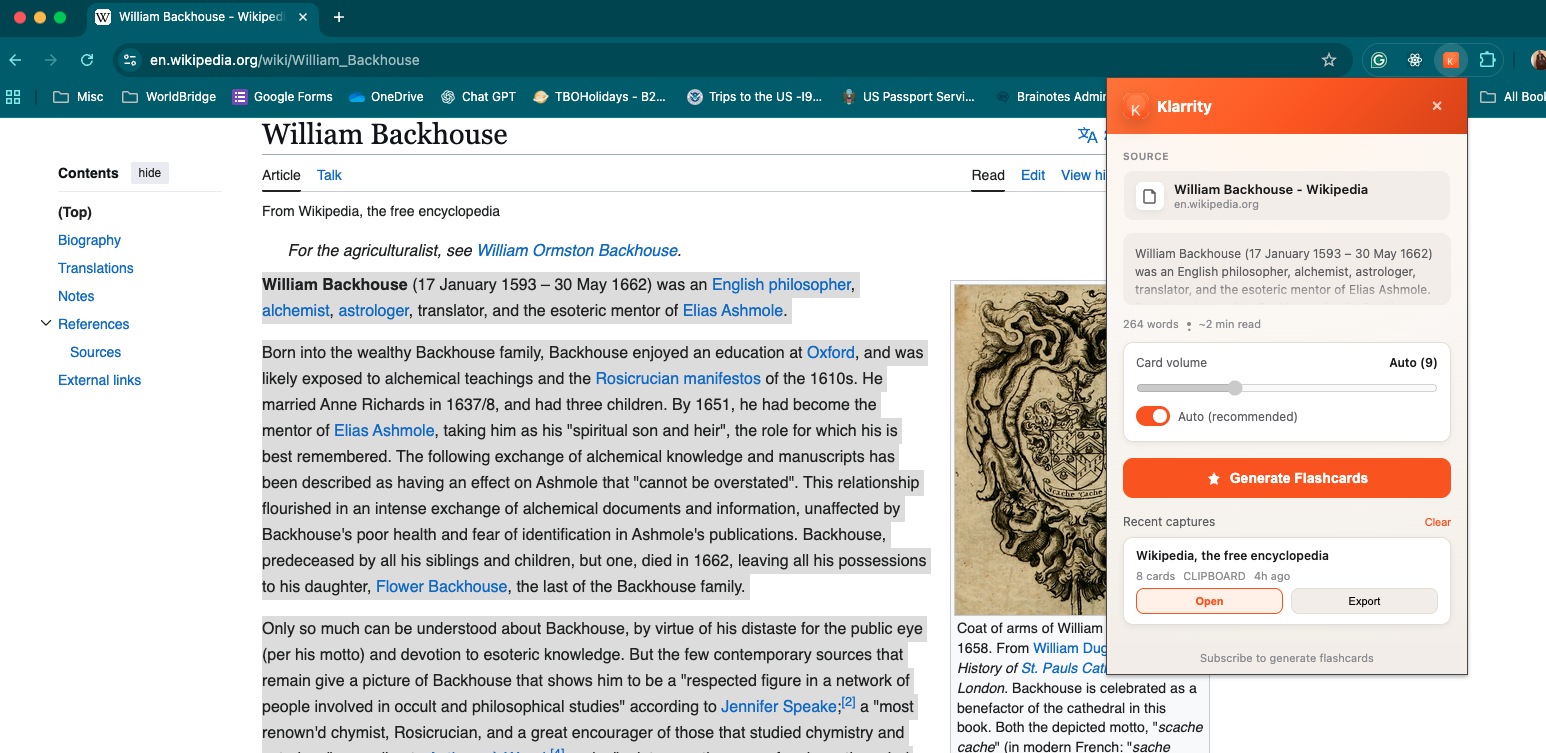Adjust the Card volume slider handle
This screenshot has width=1546, height=753.
click(x=1235, y=388)
